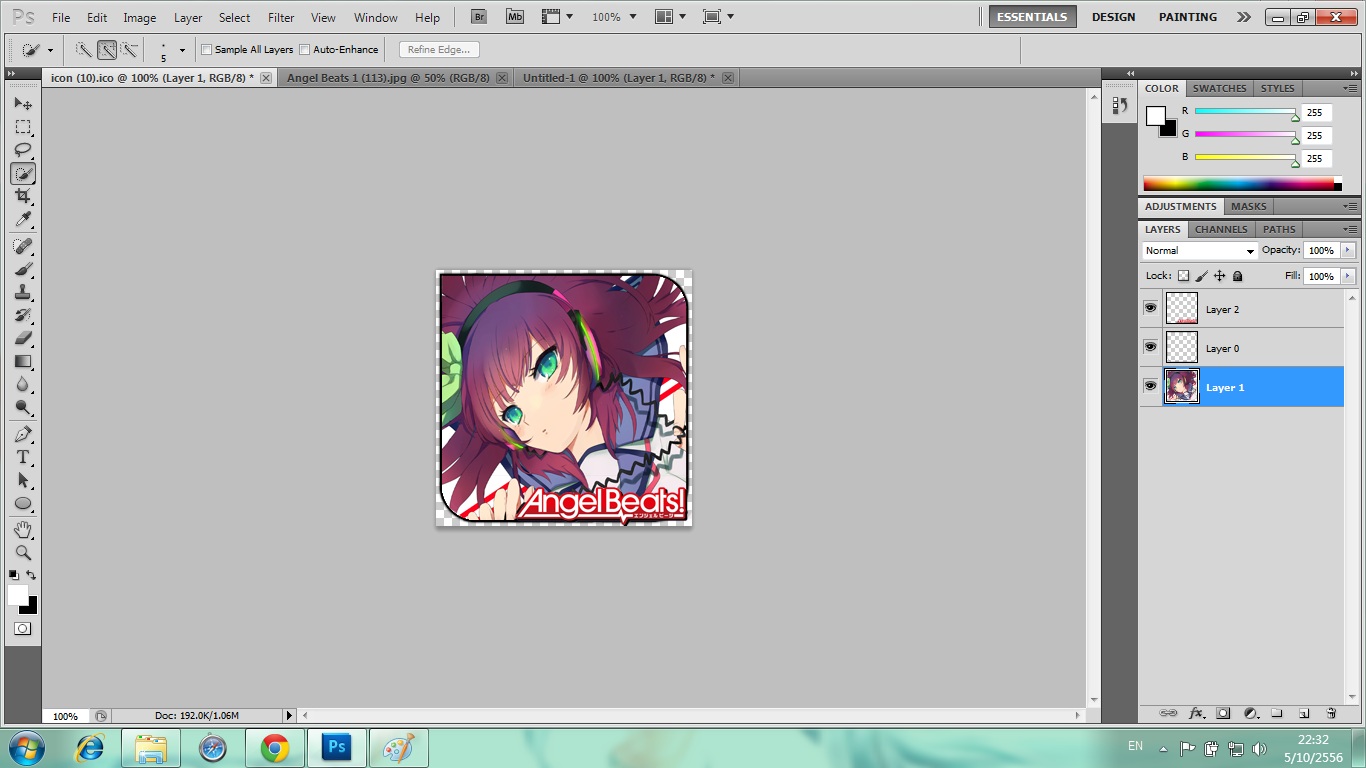Select the Eraser tool
The width and height of the screenshot is (1366, 768).
(23, 338)
